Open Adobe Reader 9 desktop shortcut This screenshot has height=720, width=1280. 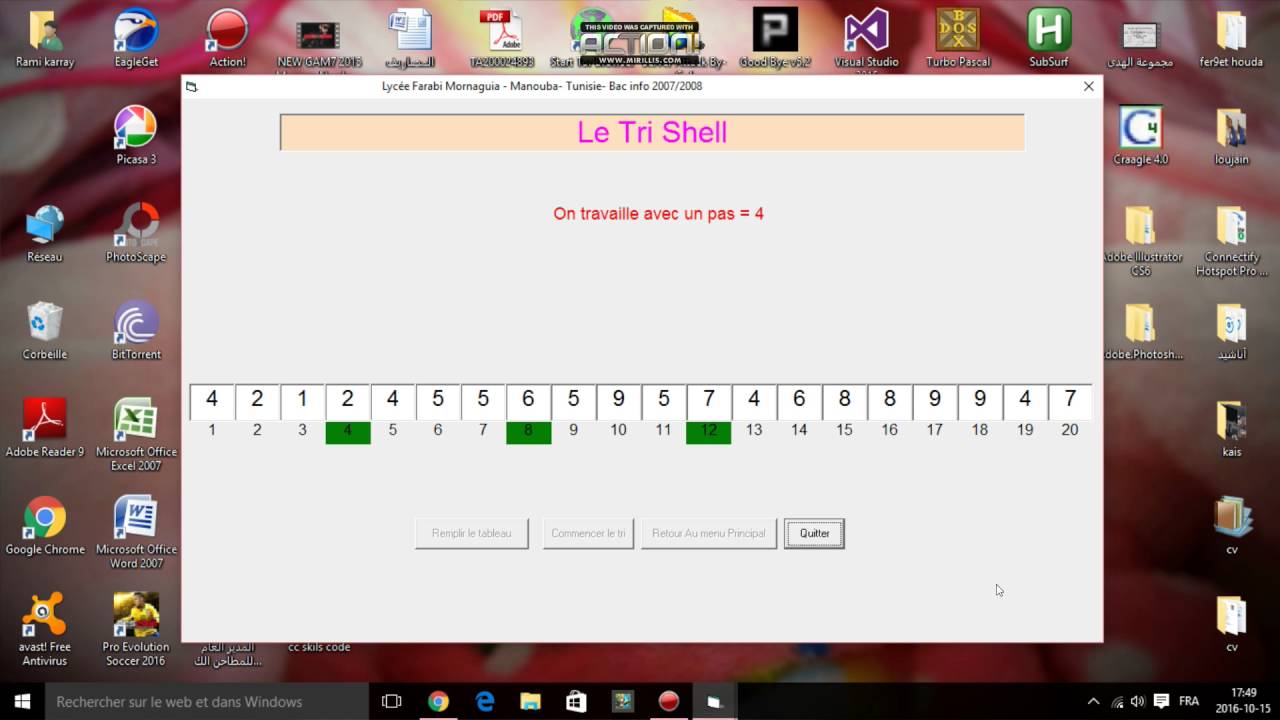pos(45,429)
